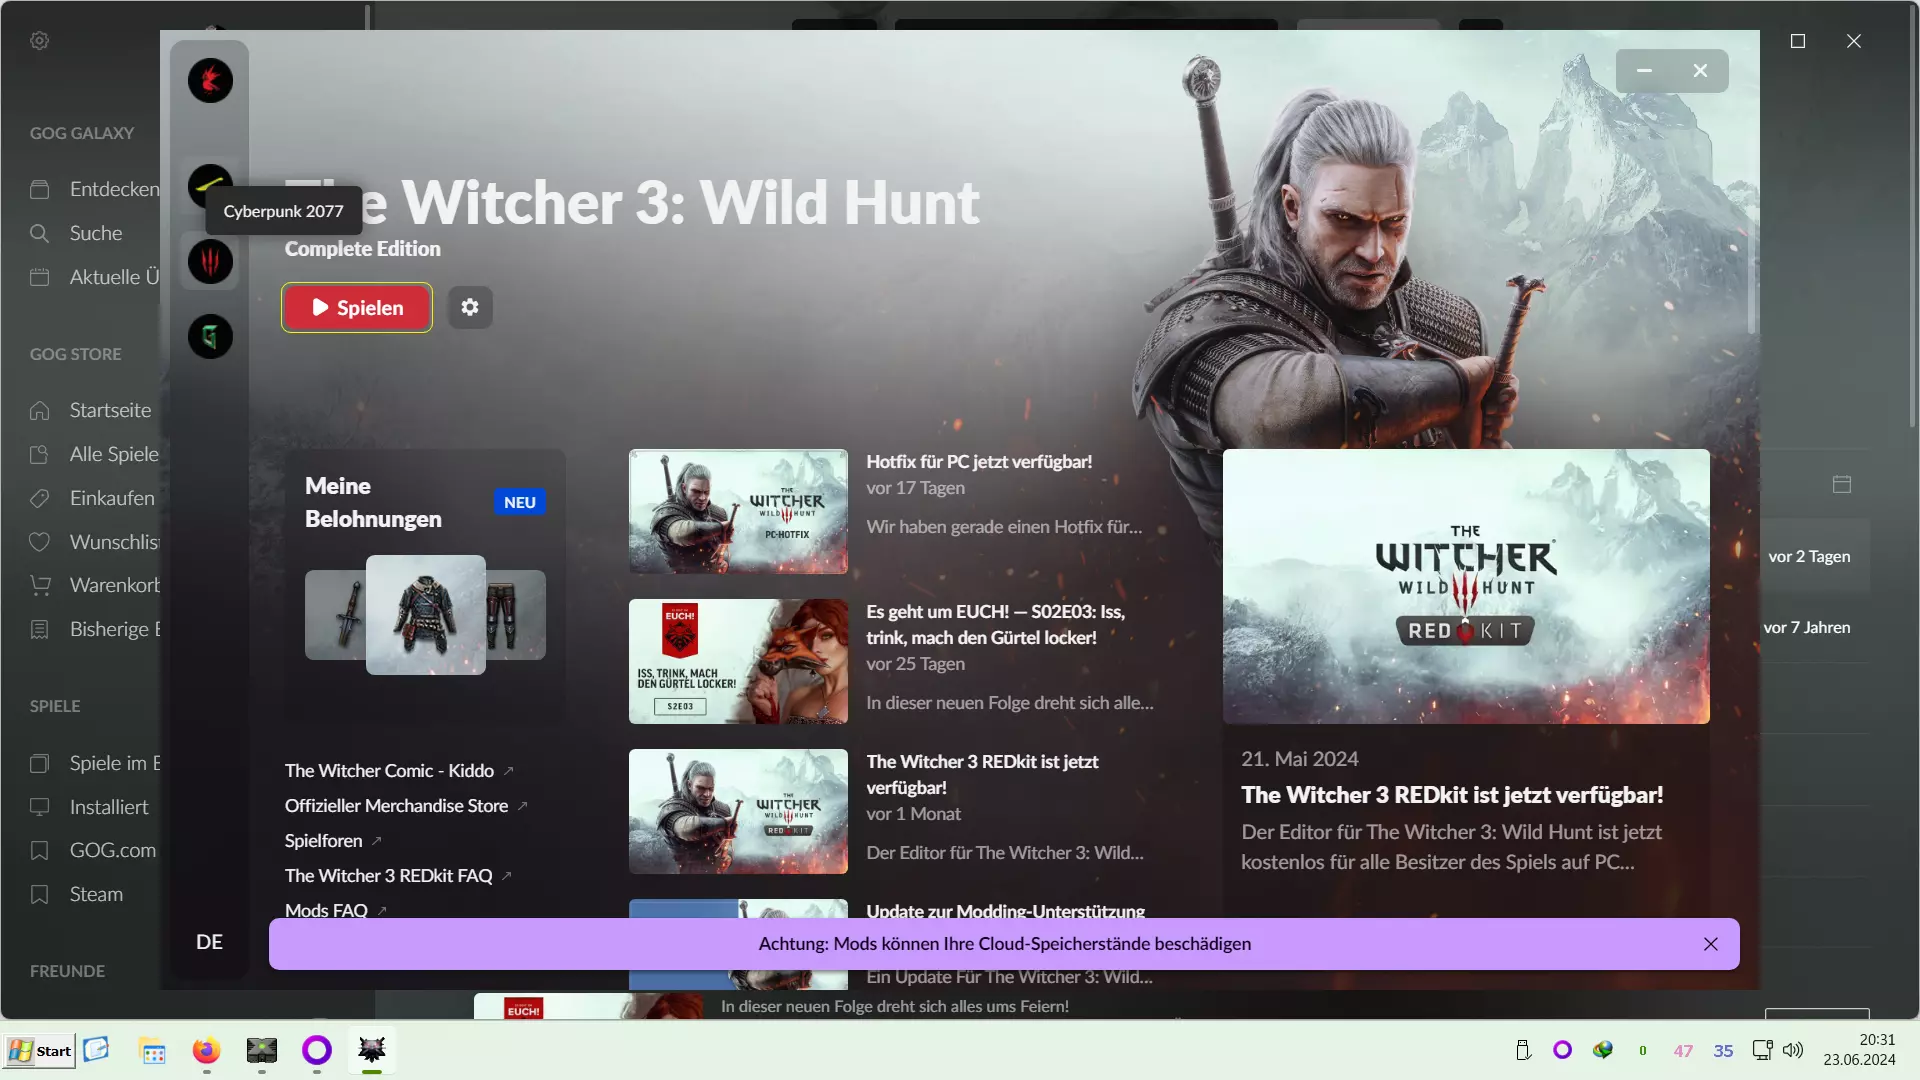The height and width of the screenshot is (1080, 1920).
Task: Read 'Hotfix für PC jetzt verfügbar!' news
Action: (x=979, y=462)
